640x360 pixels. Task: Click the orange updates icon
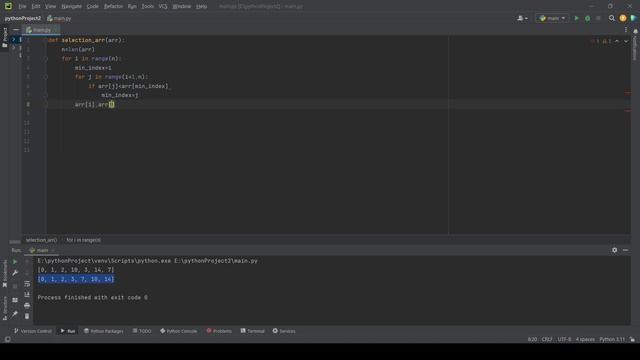coord(622,18)
